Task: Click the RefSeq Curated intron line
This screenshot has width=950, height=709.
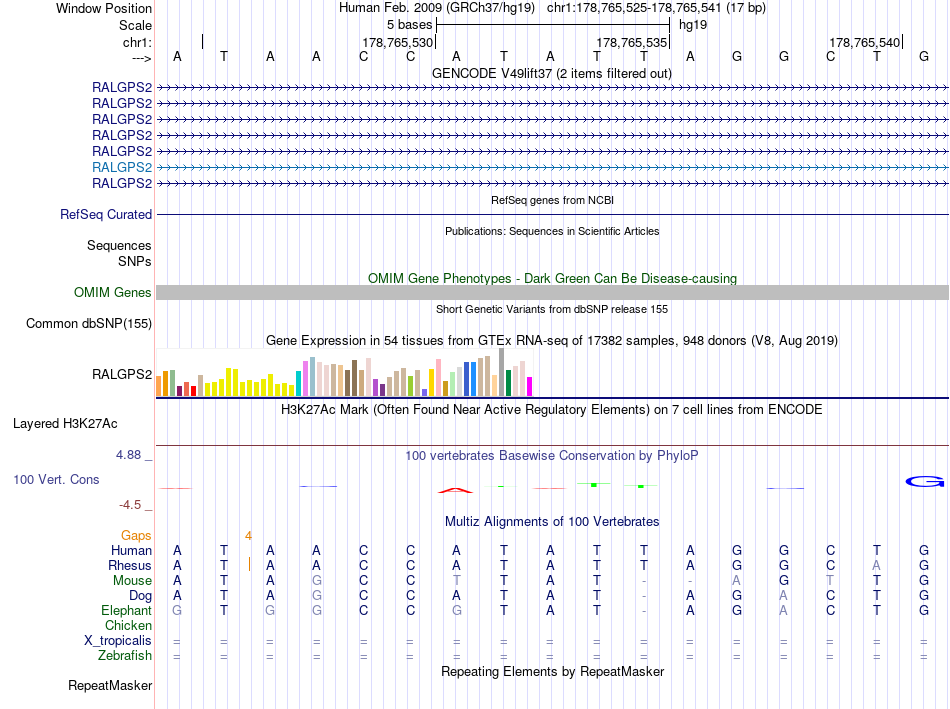Action: (552, 215)
